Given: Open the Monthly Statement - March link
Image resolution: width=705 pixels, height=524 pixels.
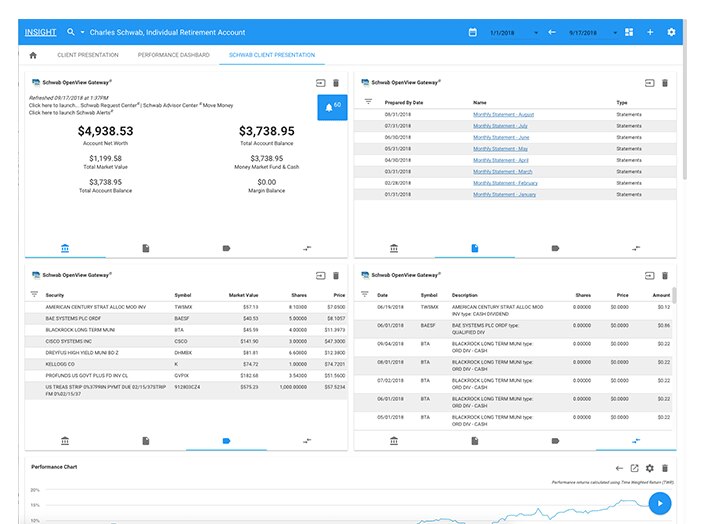Looking at the screenshot, I should tap(502, 171).
